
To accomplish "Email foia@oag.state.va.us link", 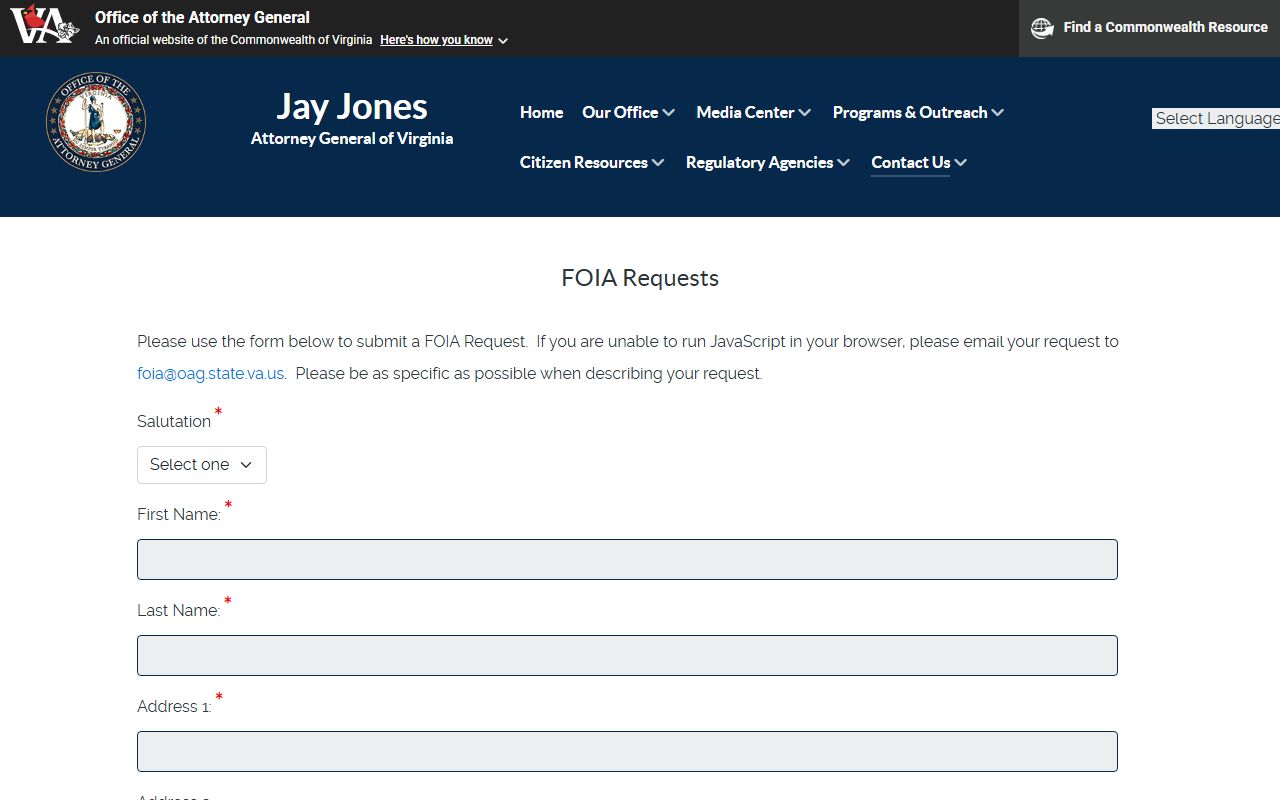I will click(x=211, y=373).
